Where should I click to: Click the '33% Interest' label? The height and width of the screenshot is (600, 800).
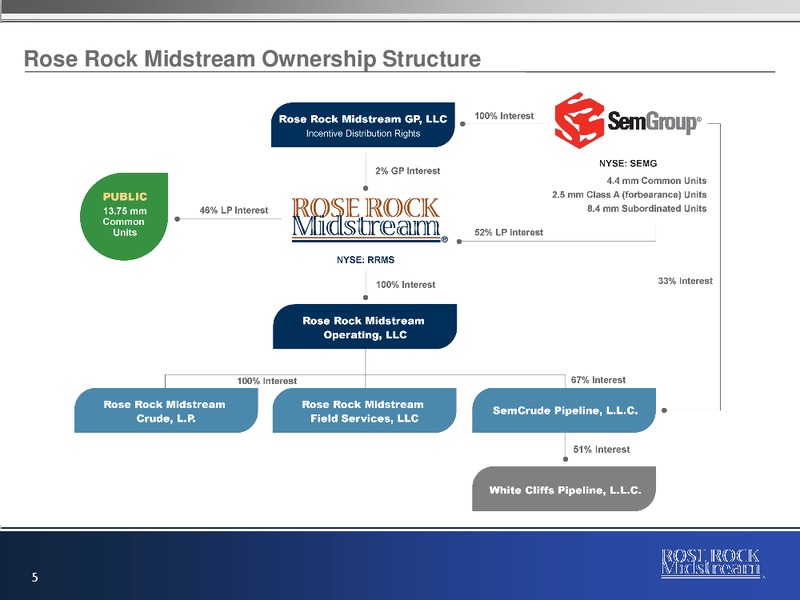(x=685, y=281)
